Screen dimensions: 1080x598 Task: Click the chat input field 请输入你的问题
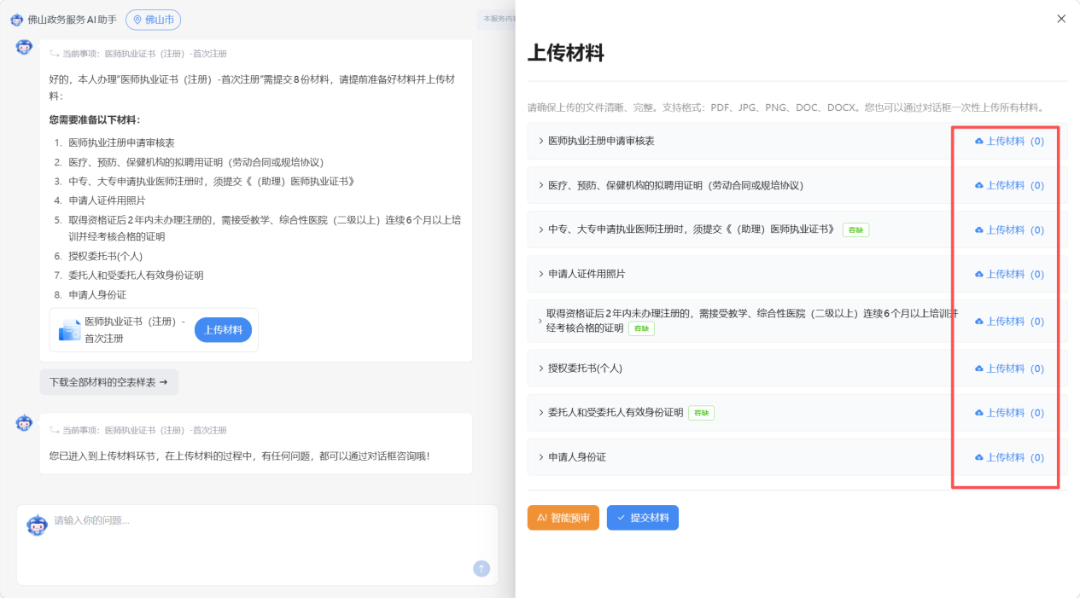click(258, 544)
